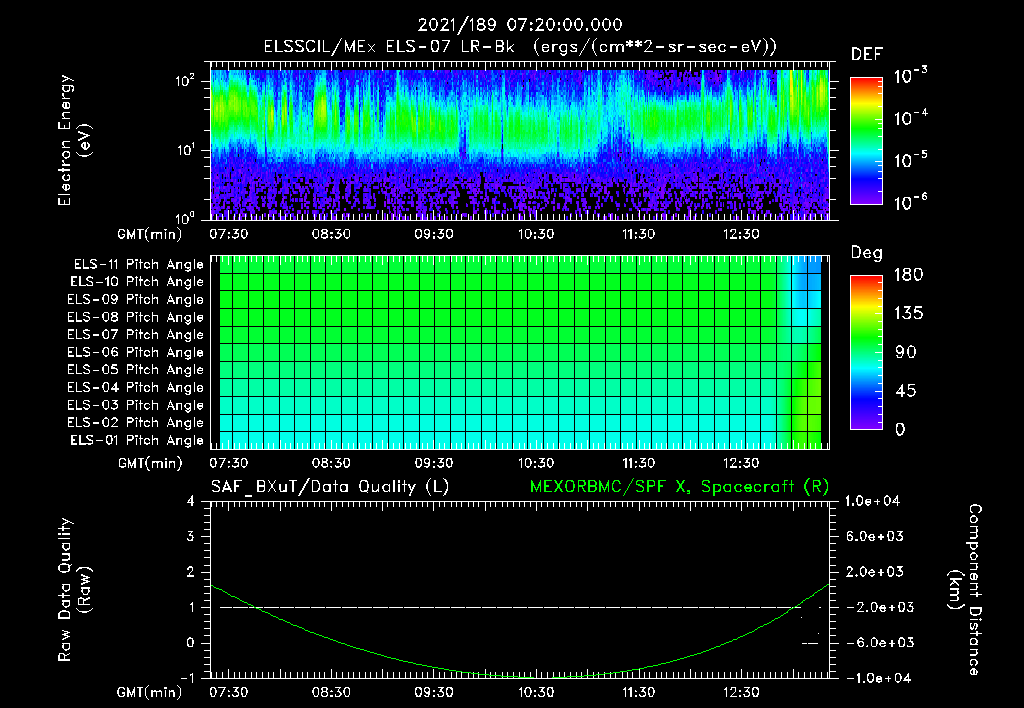
Task: Click the 10¹ tick on electron energy axis
Action: pyautogui.click(x=185, y=150)
